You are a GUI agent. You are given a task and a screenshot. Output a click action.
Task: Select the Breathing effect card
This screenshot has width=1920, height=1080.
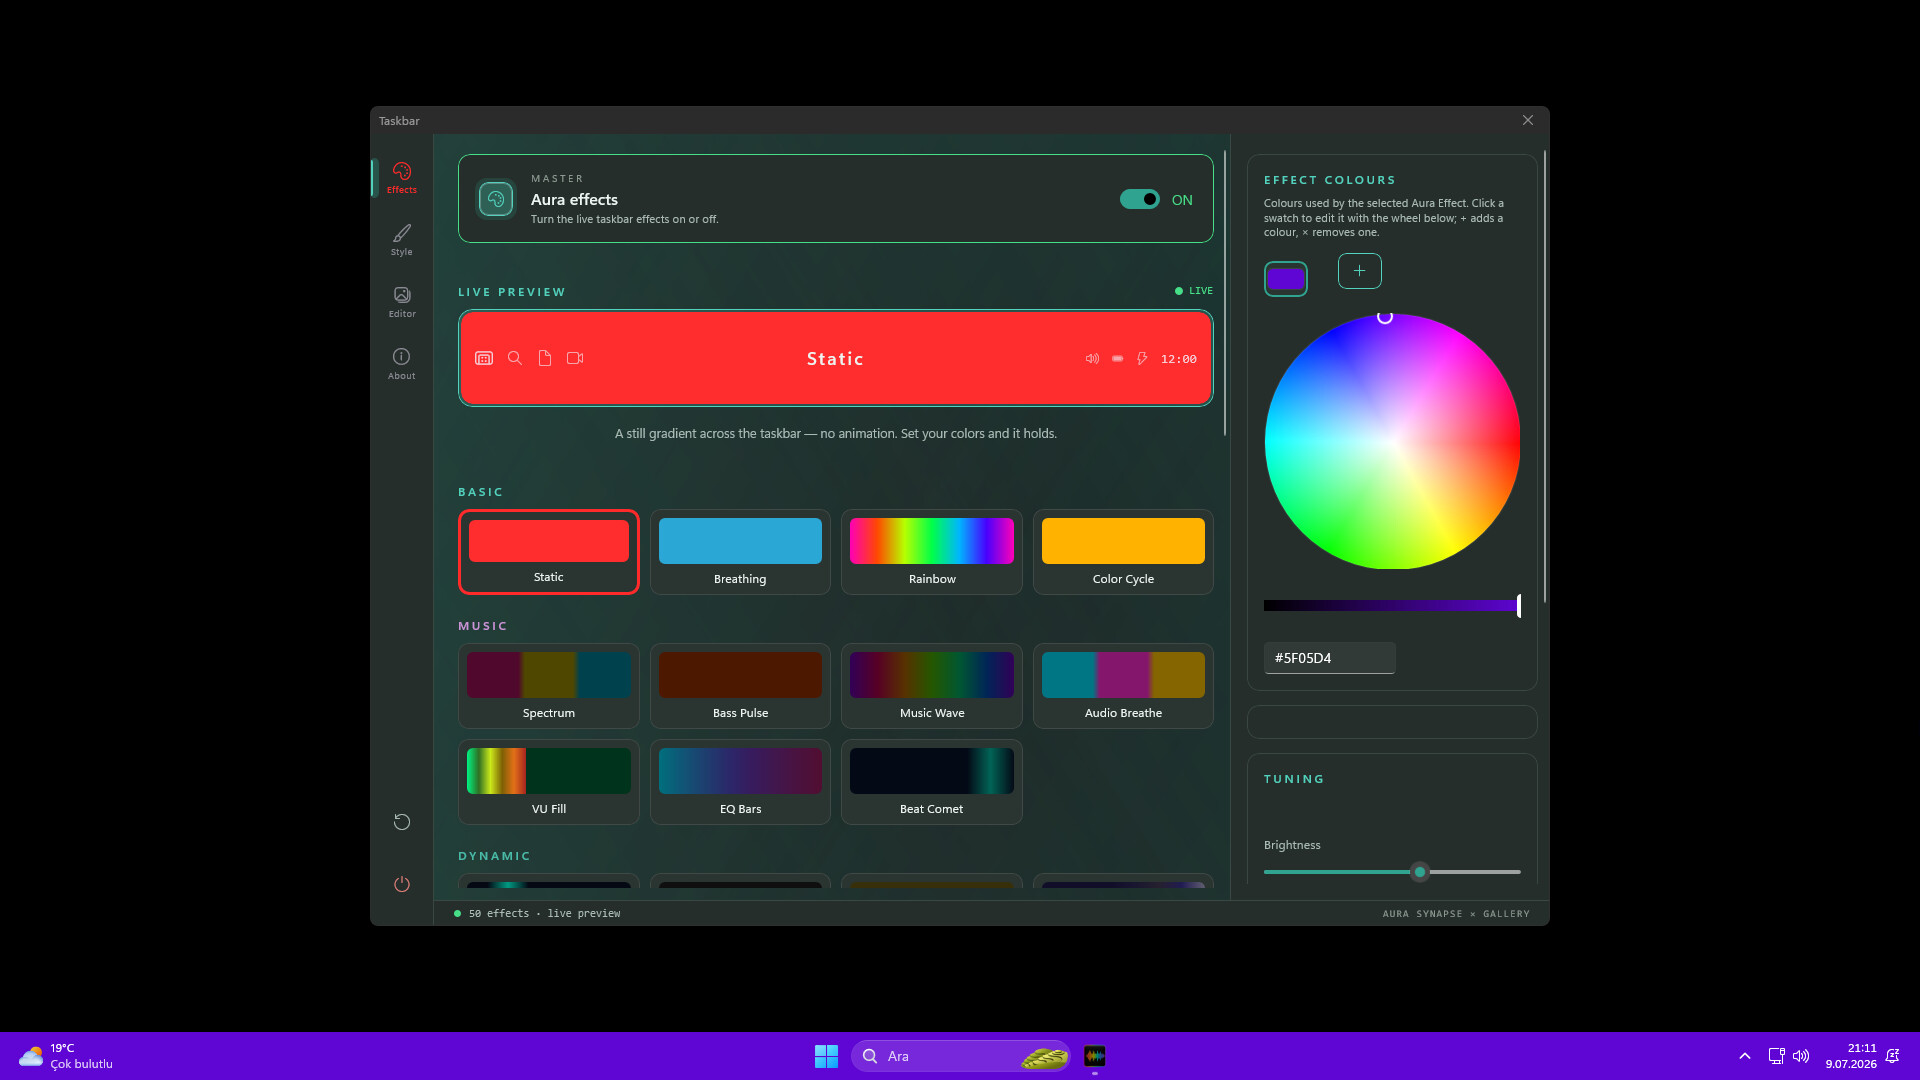pos(740,552)
